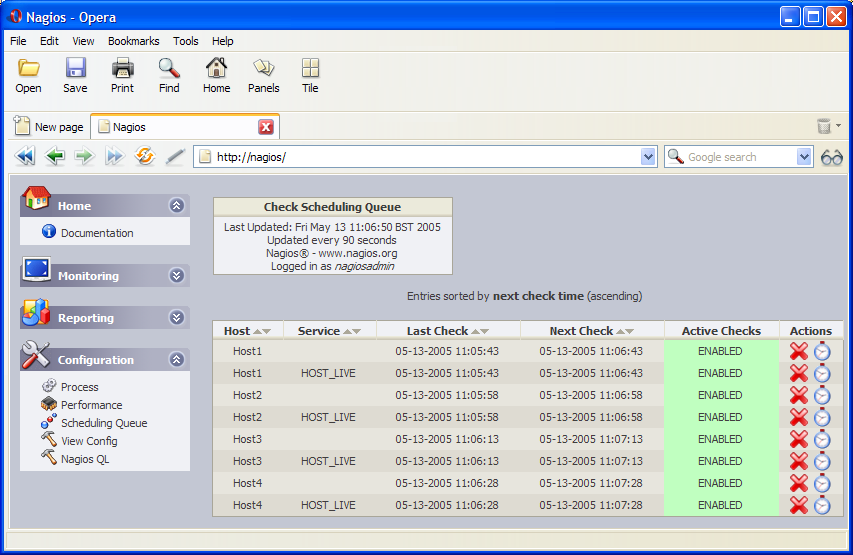This screenshot has height=555, width=853.
Task: Reload the page with the orange icon
Action: coord(145,156)
